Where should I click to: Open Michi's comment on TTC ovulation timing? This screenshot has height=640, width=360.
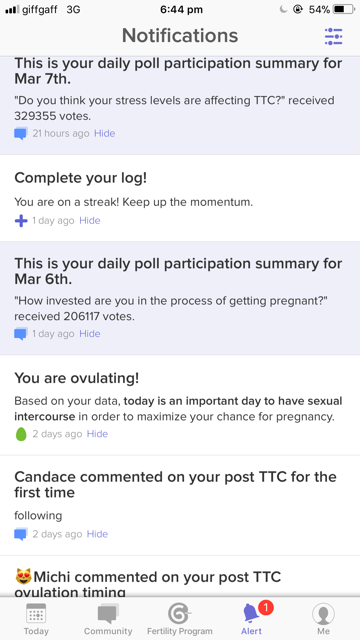pyautogui.click(x=180, y=577)
